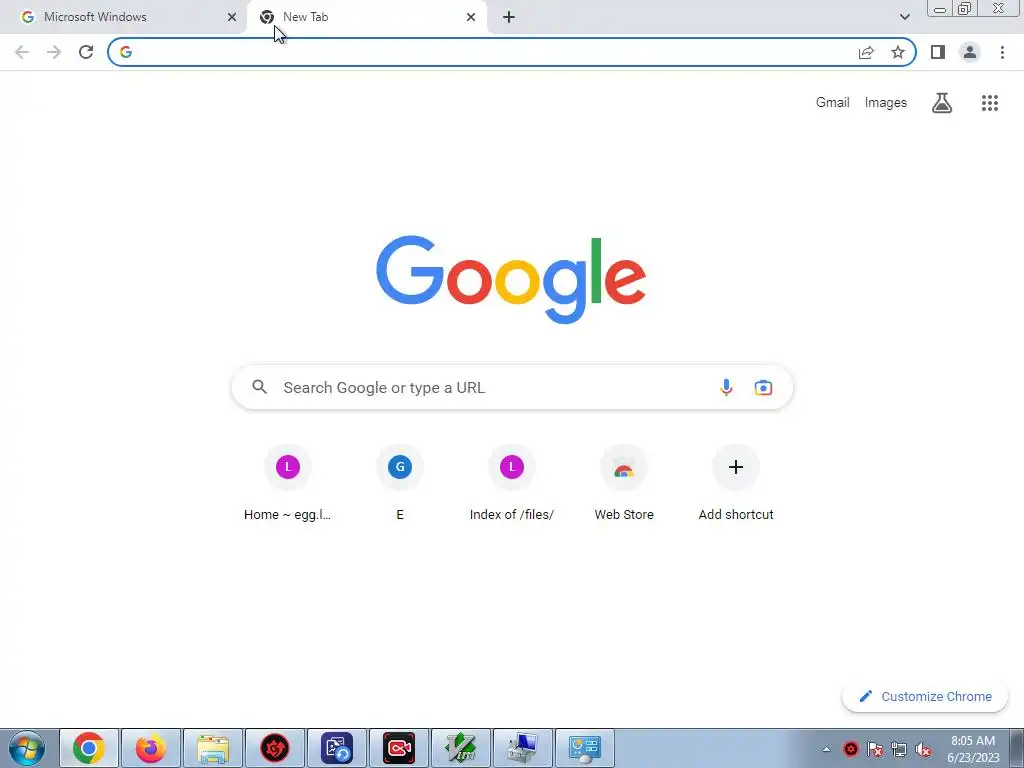Open the muted volume tray icon
The width and height of the screenshot is (1024, 768).
tap(923, 749)
